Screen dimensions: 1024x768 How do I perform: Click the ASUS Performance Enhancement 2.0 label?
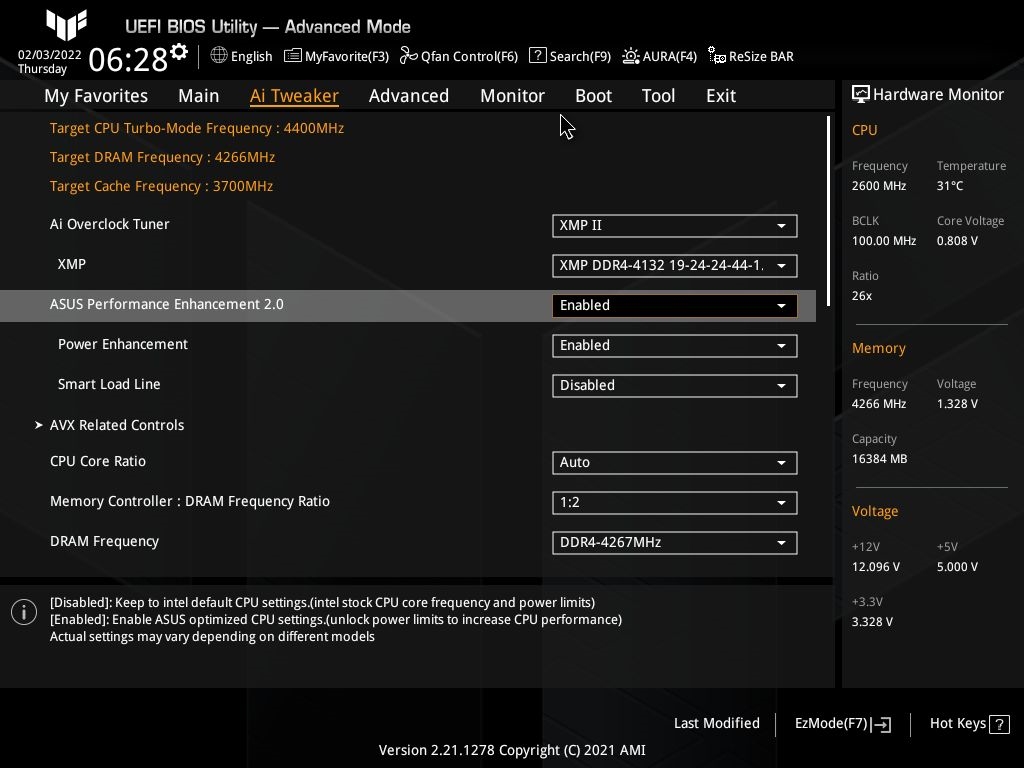click(167, 304)
